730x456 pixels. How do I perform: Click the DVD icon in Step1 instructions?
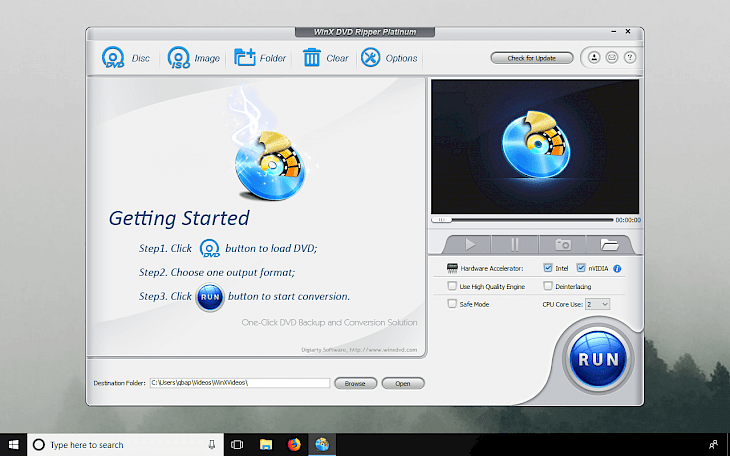[210, 248]
